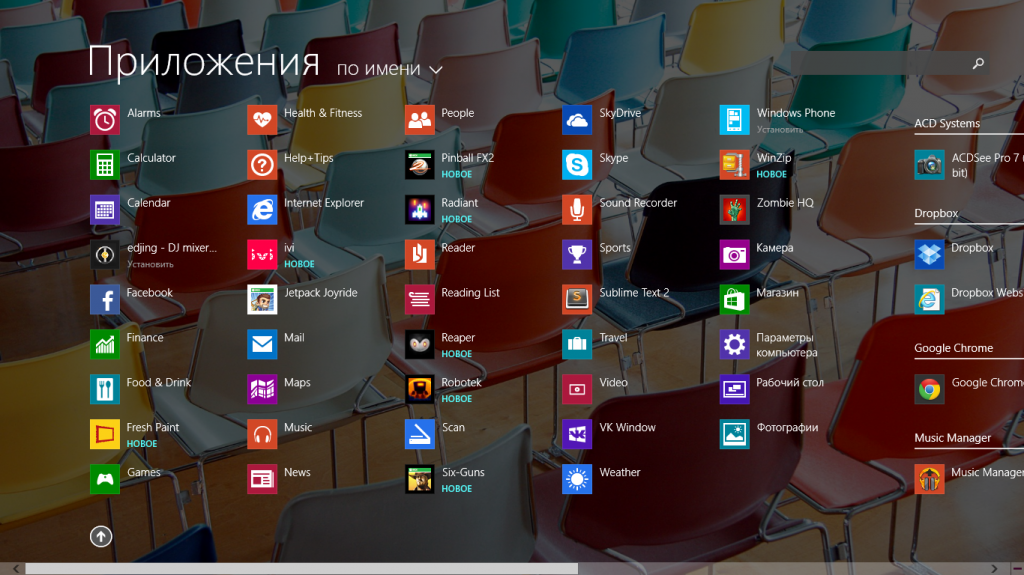Open the Six-Guns game icon

[419, 479]
